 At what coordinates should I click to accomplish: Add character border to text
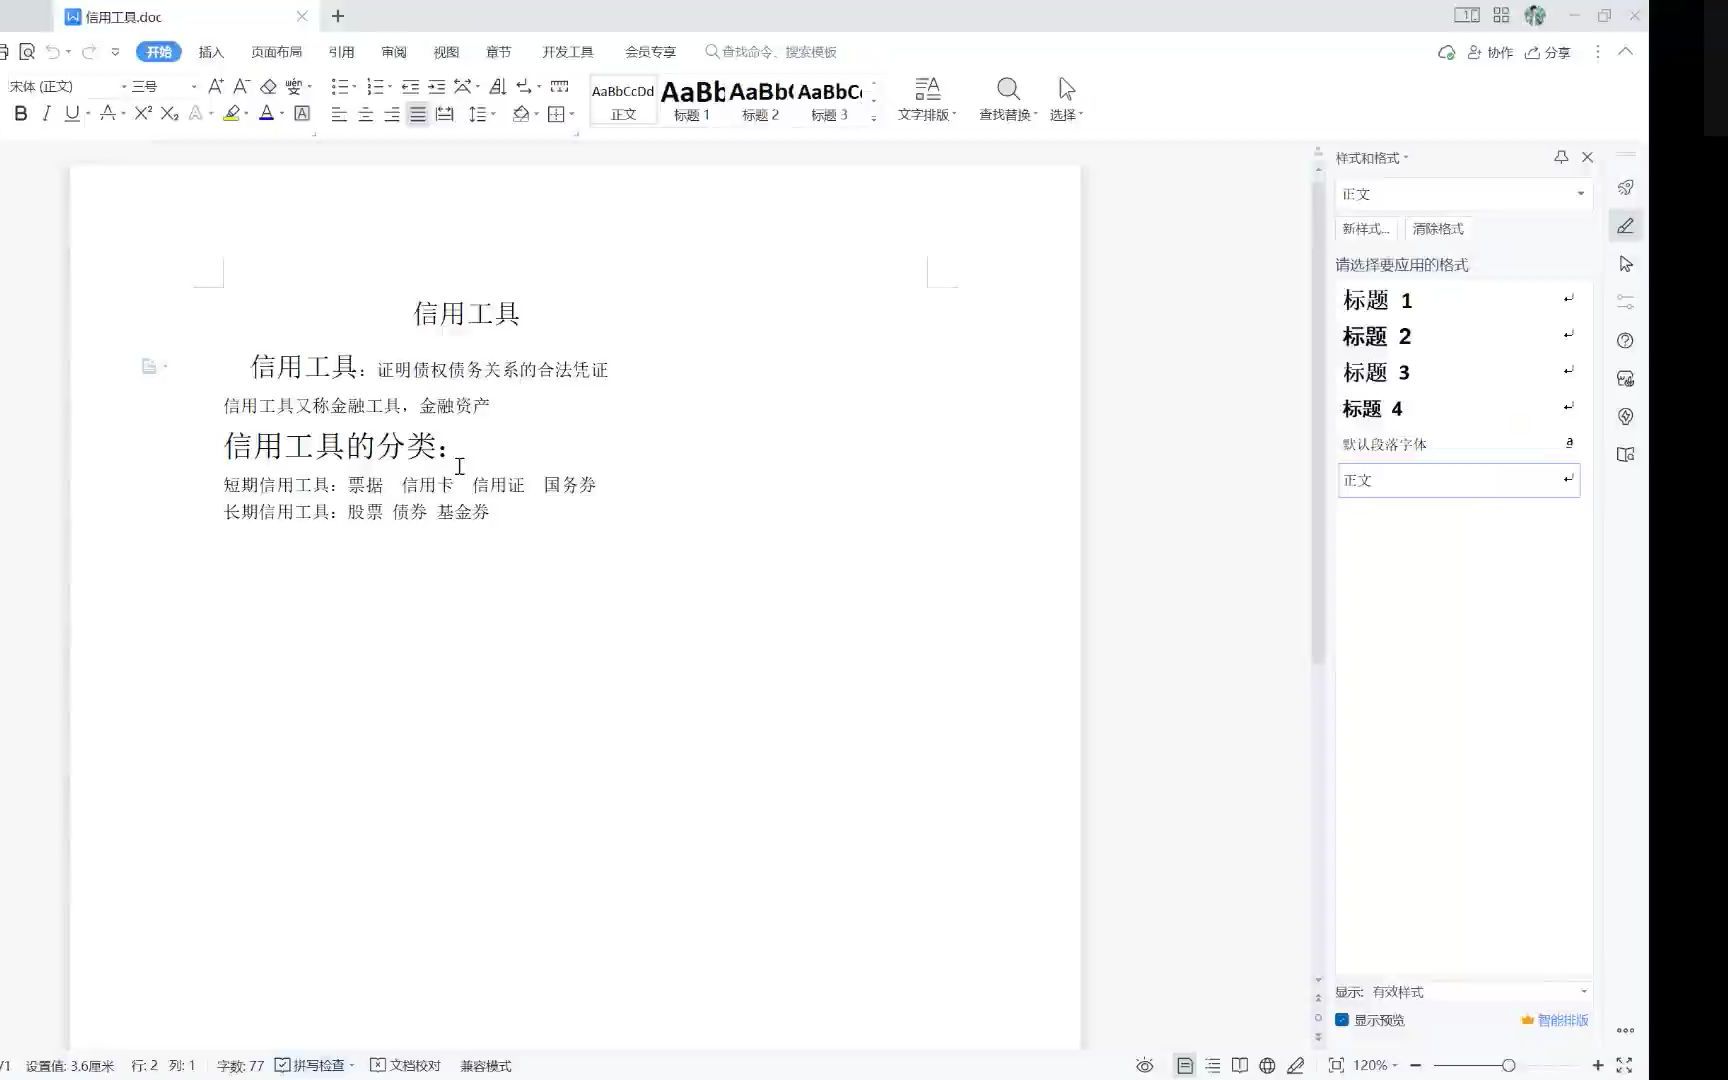pyautogui.click(x=302, y=114)
